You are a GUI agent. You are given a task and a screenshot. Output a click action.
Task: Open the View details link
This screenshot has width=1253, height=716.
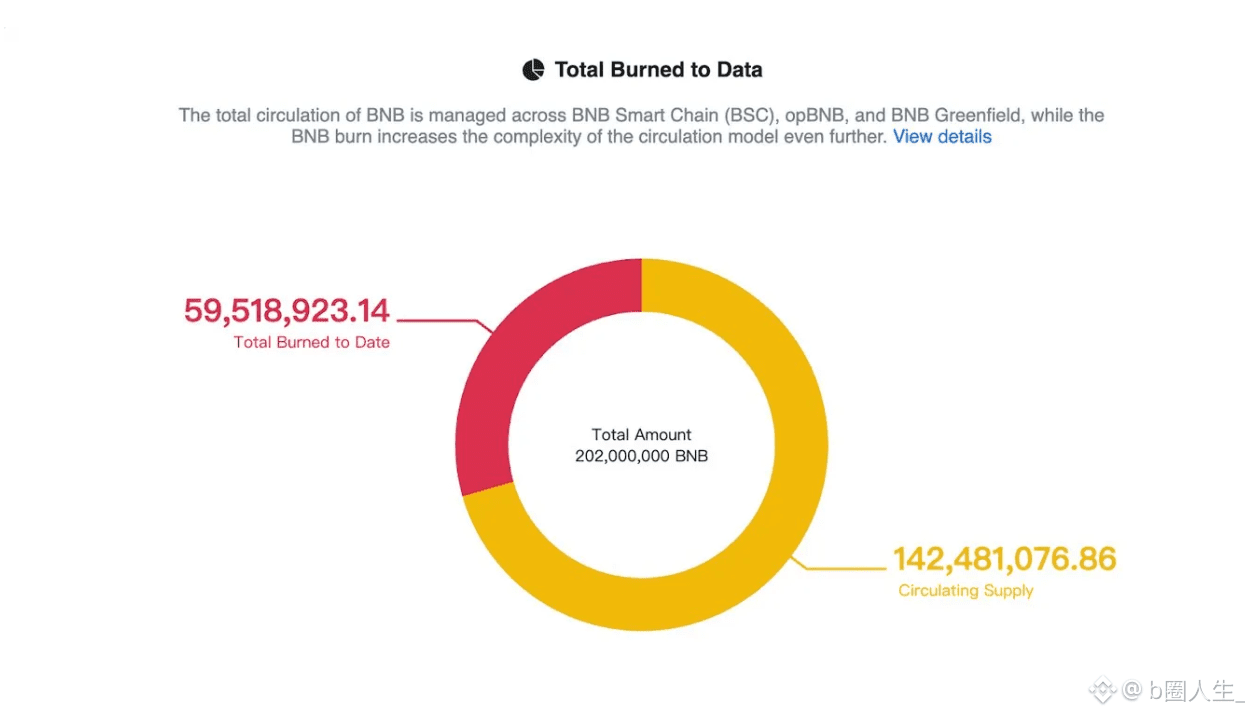coord(942,137)
